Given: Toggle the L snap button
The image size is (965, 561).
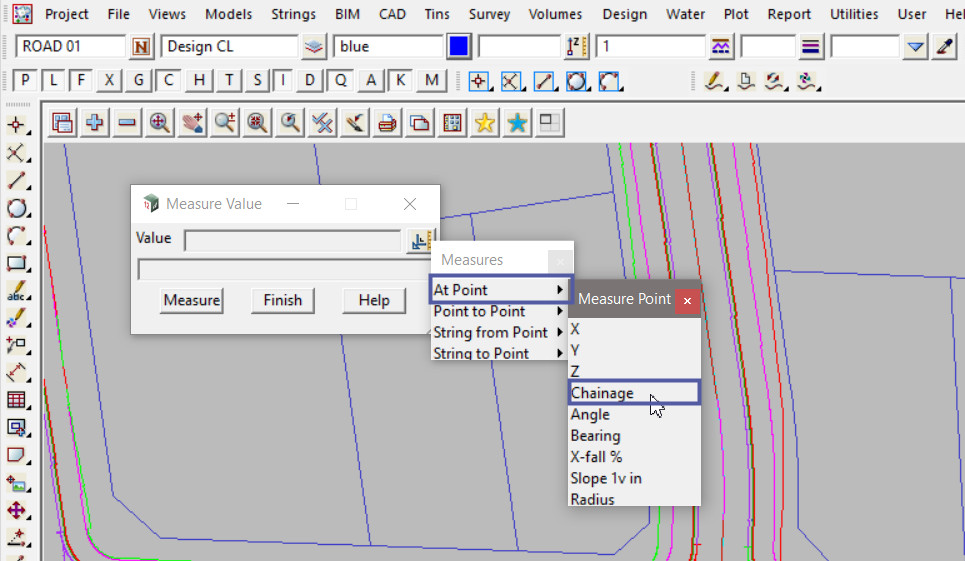Looking at the screenshot, I should tap(54, 80).
